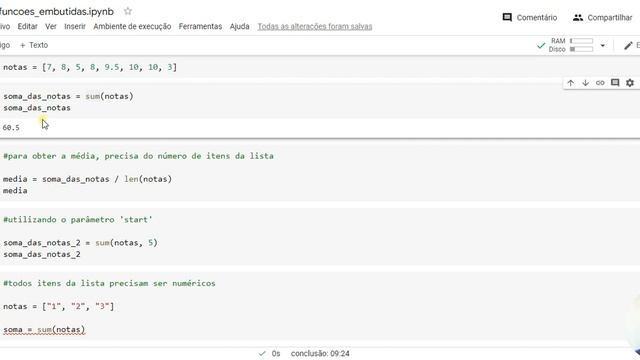Click the output value 60.5
Viewport: 640px width, 360px height.
pyautogui.click(x=11, y=128)
